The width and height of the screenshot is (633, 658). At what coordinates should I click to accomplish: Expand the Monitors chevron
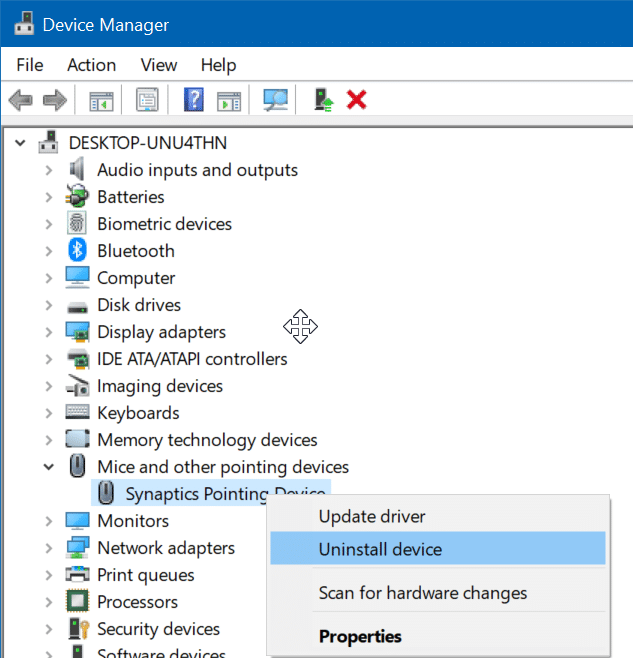click(x=49, y=521)
